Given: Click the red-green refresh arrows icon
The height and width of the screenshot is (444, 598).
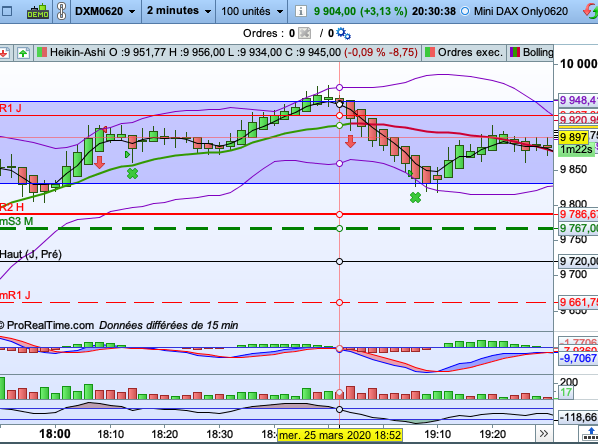Looking at the screenshot, I should tap(590, 11).
